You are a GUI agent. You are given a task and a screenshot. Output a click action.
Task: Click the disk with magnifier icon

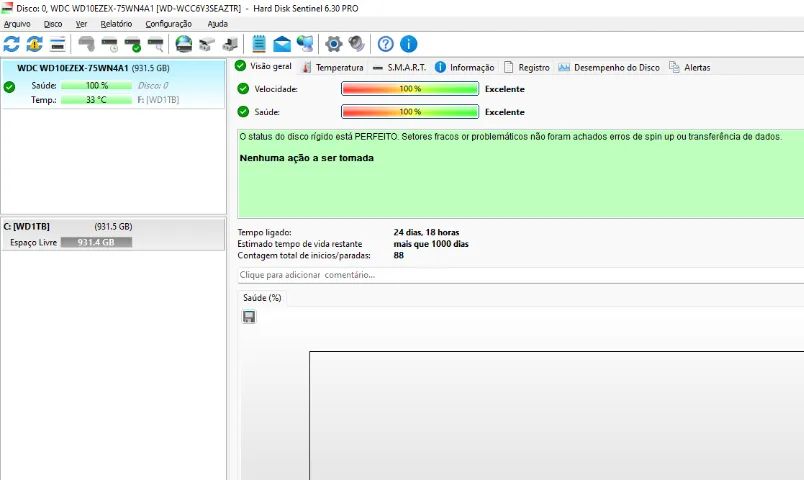click(156, 45)
